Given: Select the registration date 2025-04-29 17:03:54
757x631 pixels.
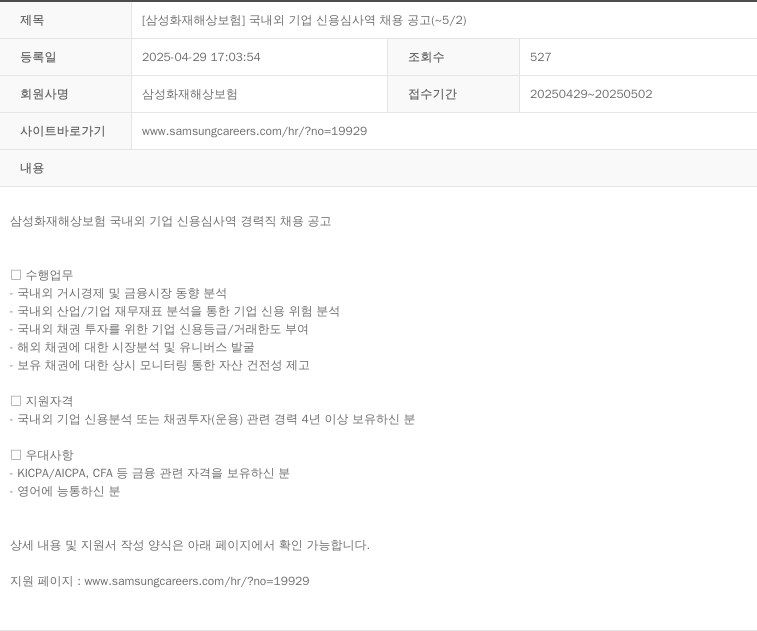Looking at the screenshot, I should [201, 57].
